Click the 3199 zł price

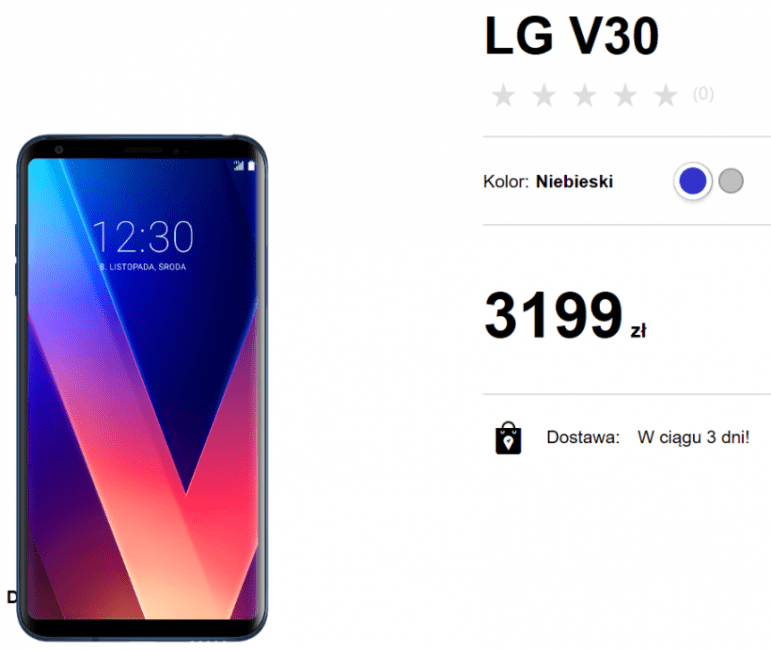coord(565,316)
